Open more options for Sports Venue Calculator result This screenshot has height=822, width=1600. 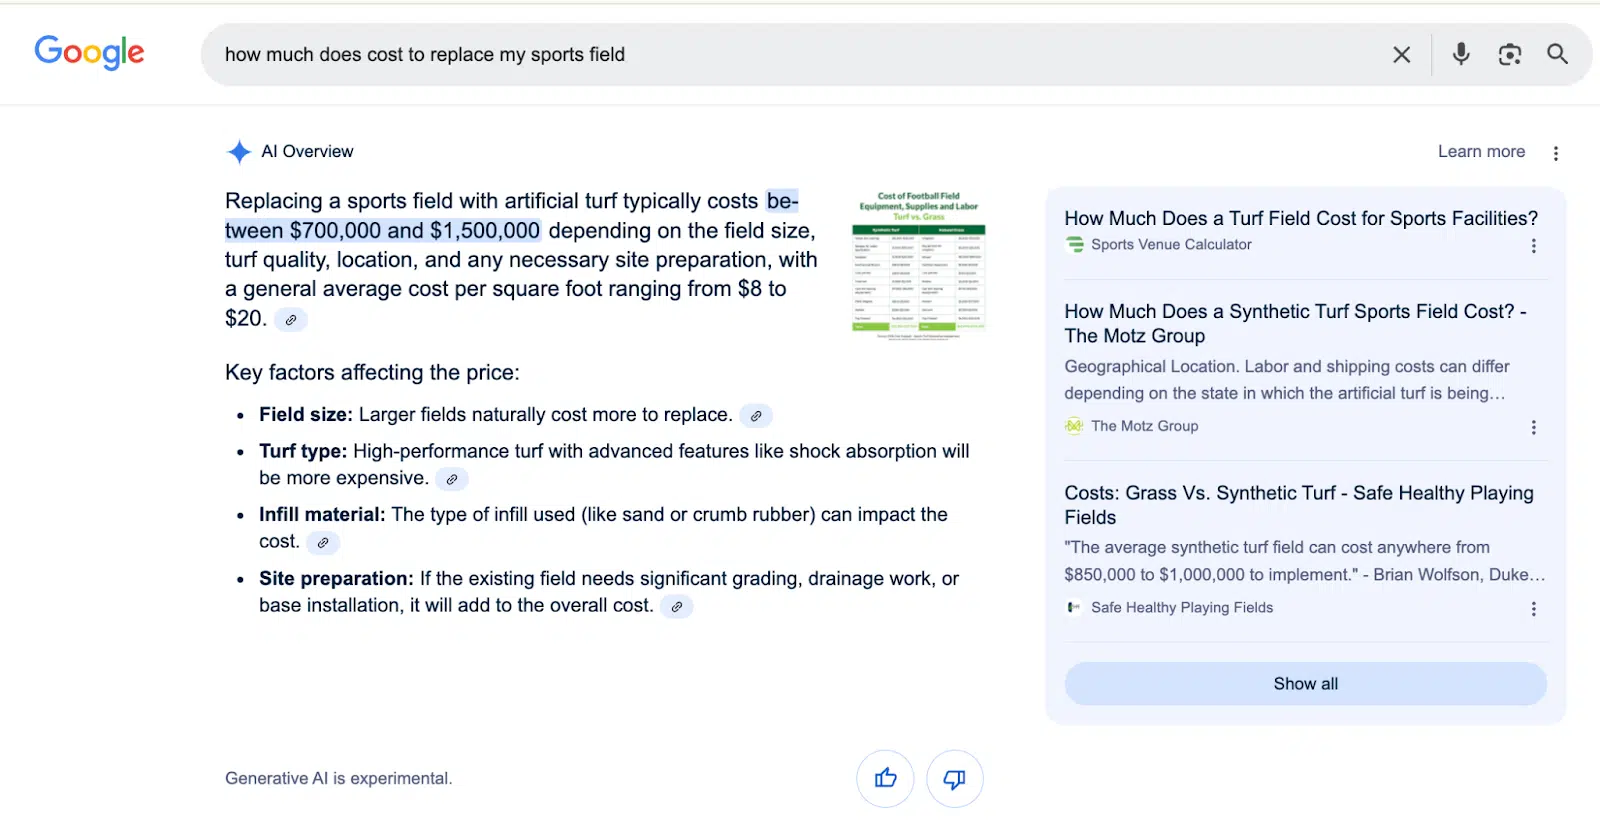(x=1534, y=246)
